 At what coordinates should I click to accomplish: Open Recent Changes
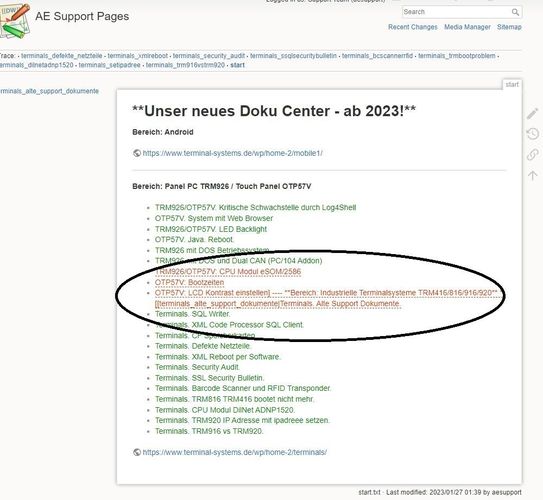(412, 27)
